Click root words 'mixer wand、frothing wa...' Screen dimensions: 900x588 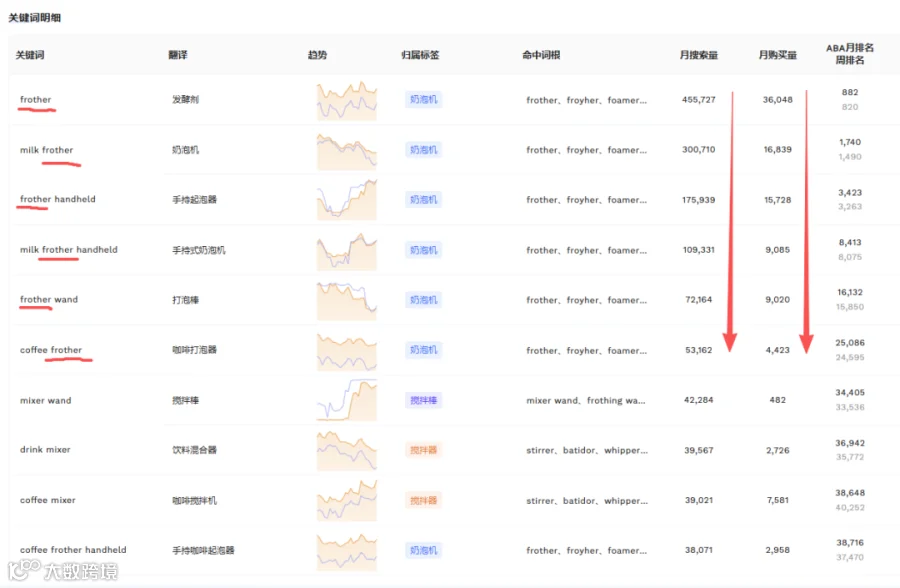tap(586, 400)
